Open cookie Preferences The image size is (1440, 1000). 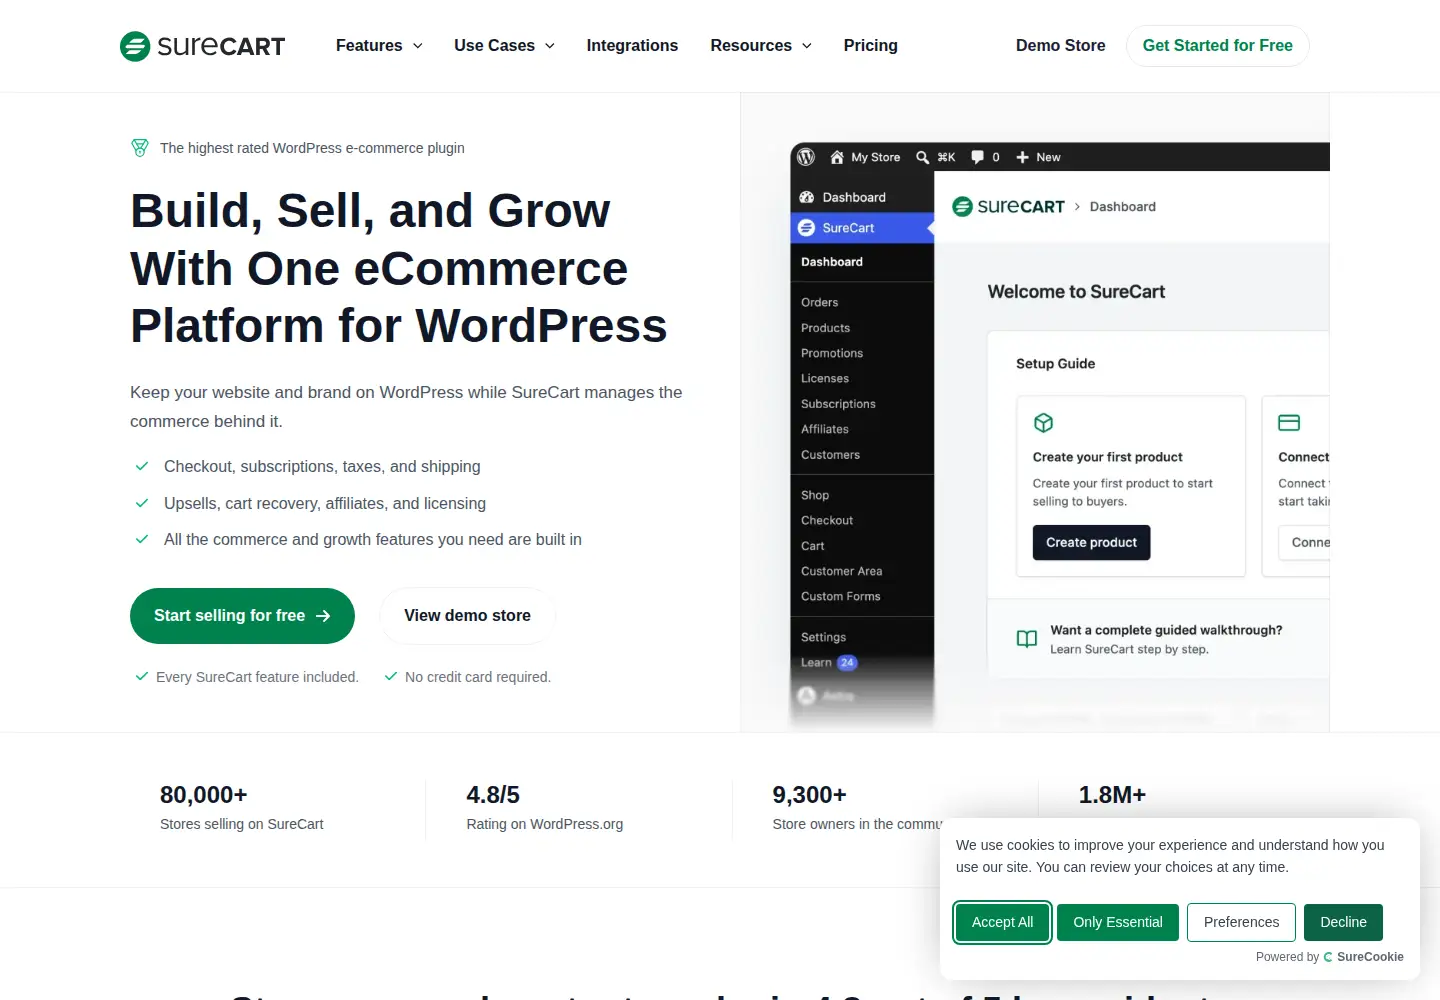(x=1241, y=922)
